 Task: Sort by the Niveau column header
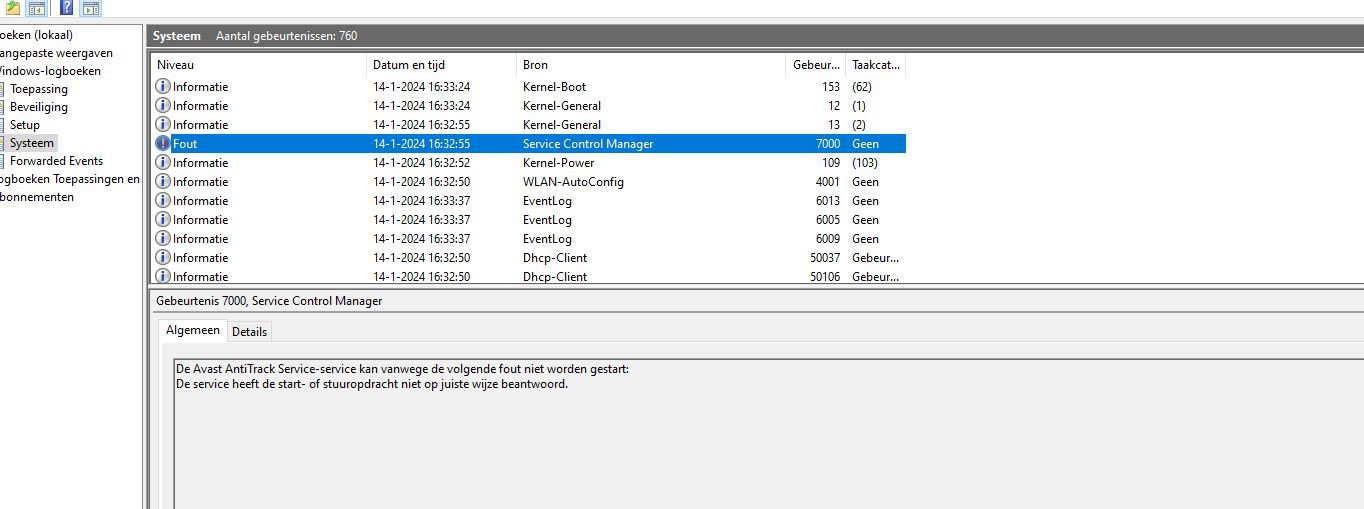coord(259,65)
